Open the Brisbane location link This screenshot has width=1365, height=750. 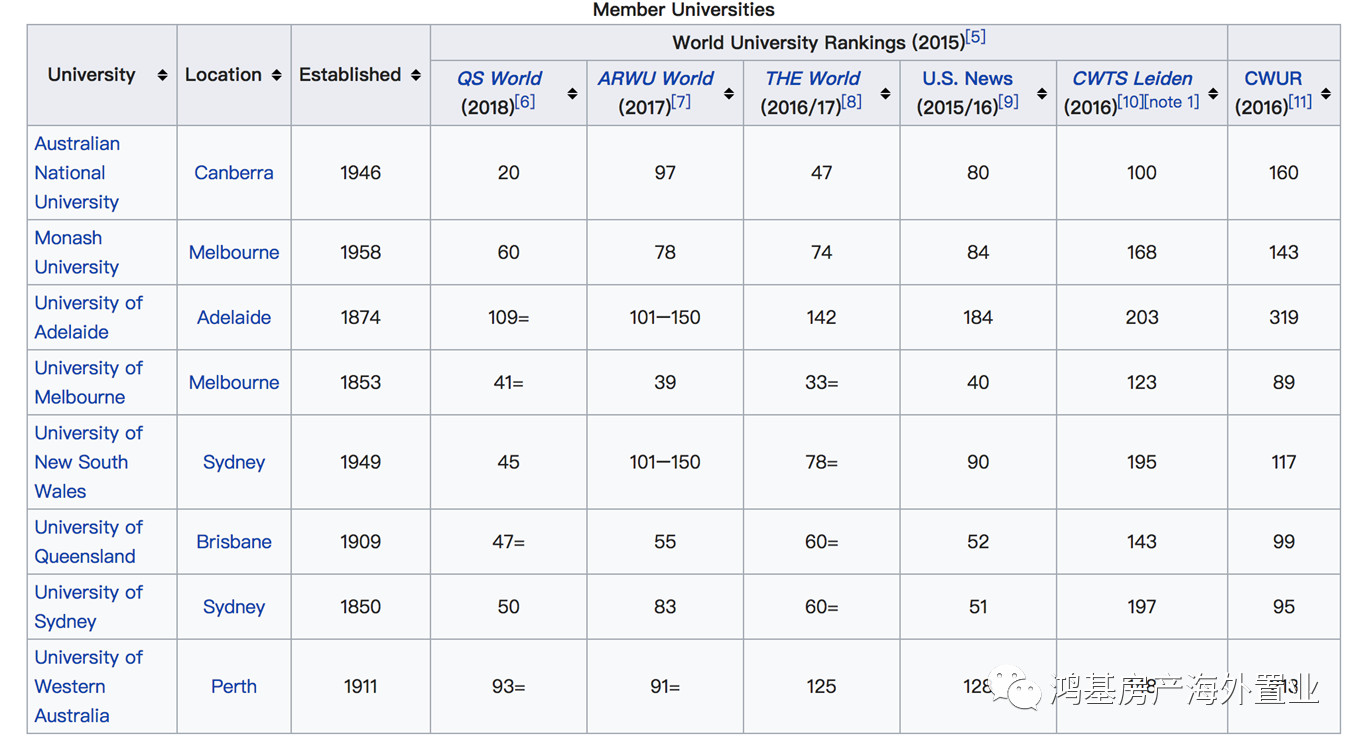pyautogui.click(x=234, y=542)
